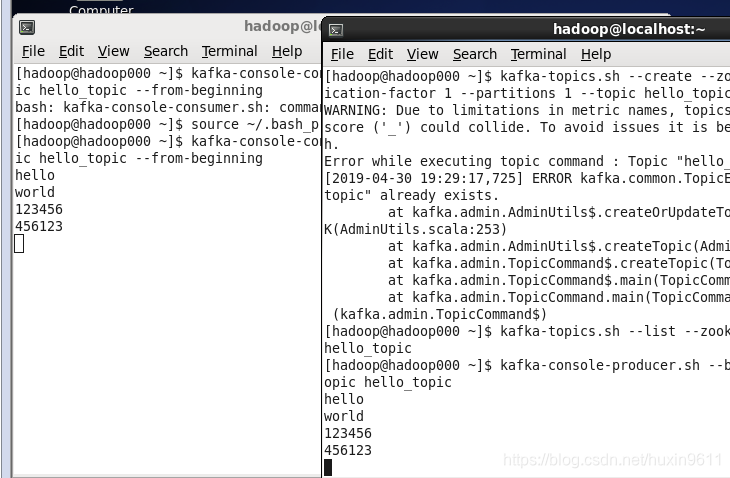The height and width of the screenshot is (478, 730).
Task: Click 'world' output line in left consumer terminal
Action: (x=35, y=192)
